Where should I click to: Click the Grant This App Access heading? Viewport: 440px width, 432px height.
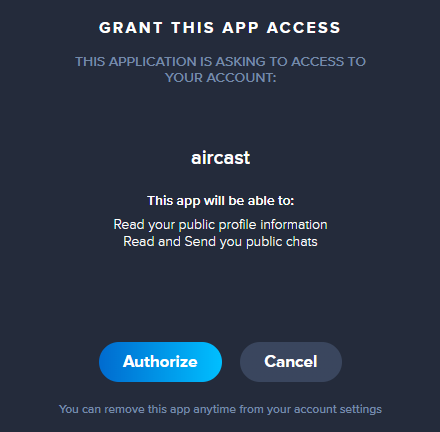pos(220,28)
